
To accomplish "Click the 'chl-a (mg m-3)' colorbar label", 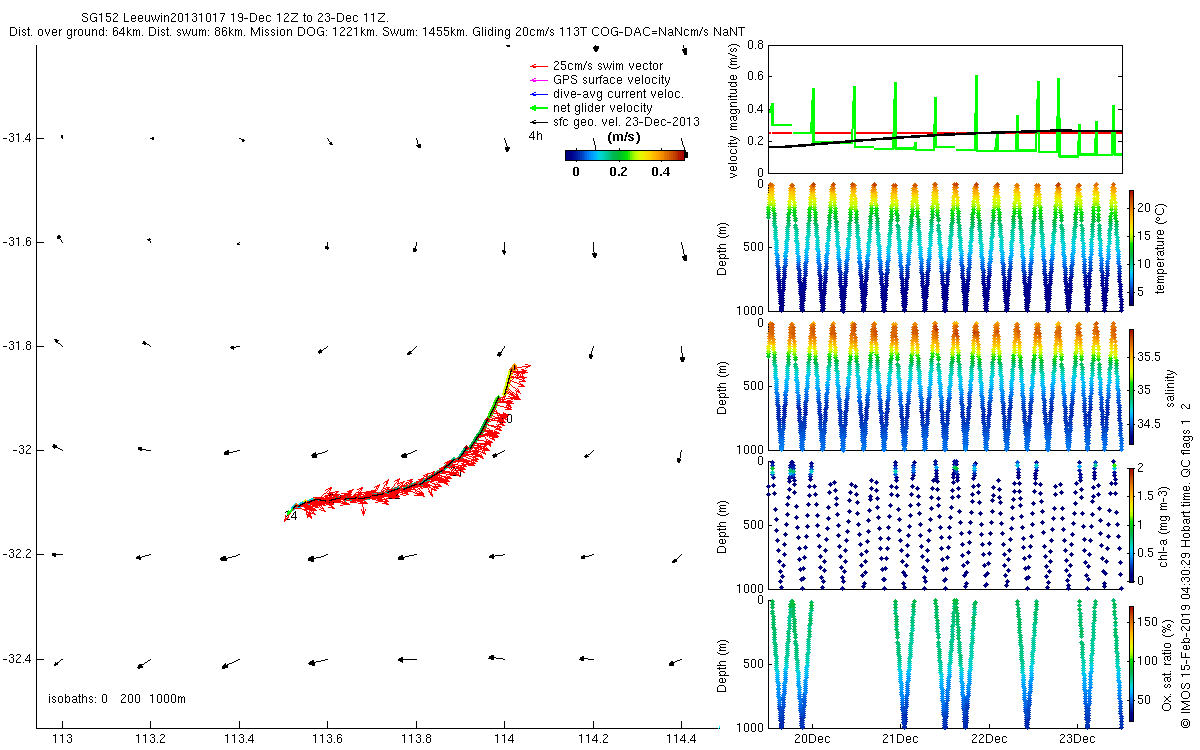I will point(1162,525).
